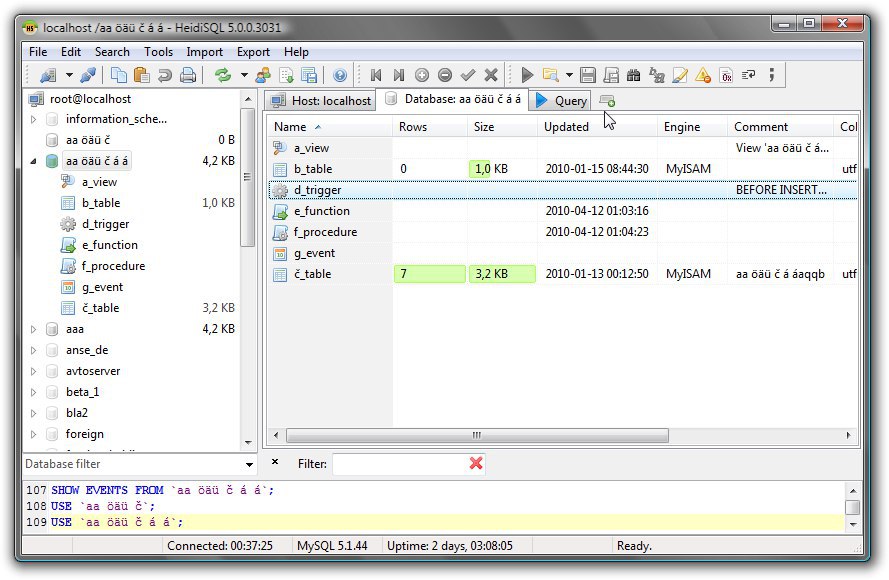889x580 pixels.
Task: Click the find and replace icon
Action: 657,75
